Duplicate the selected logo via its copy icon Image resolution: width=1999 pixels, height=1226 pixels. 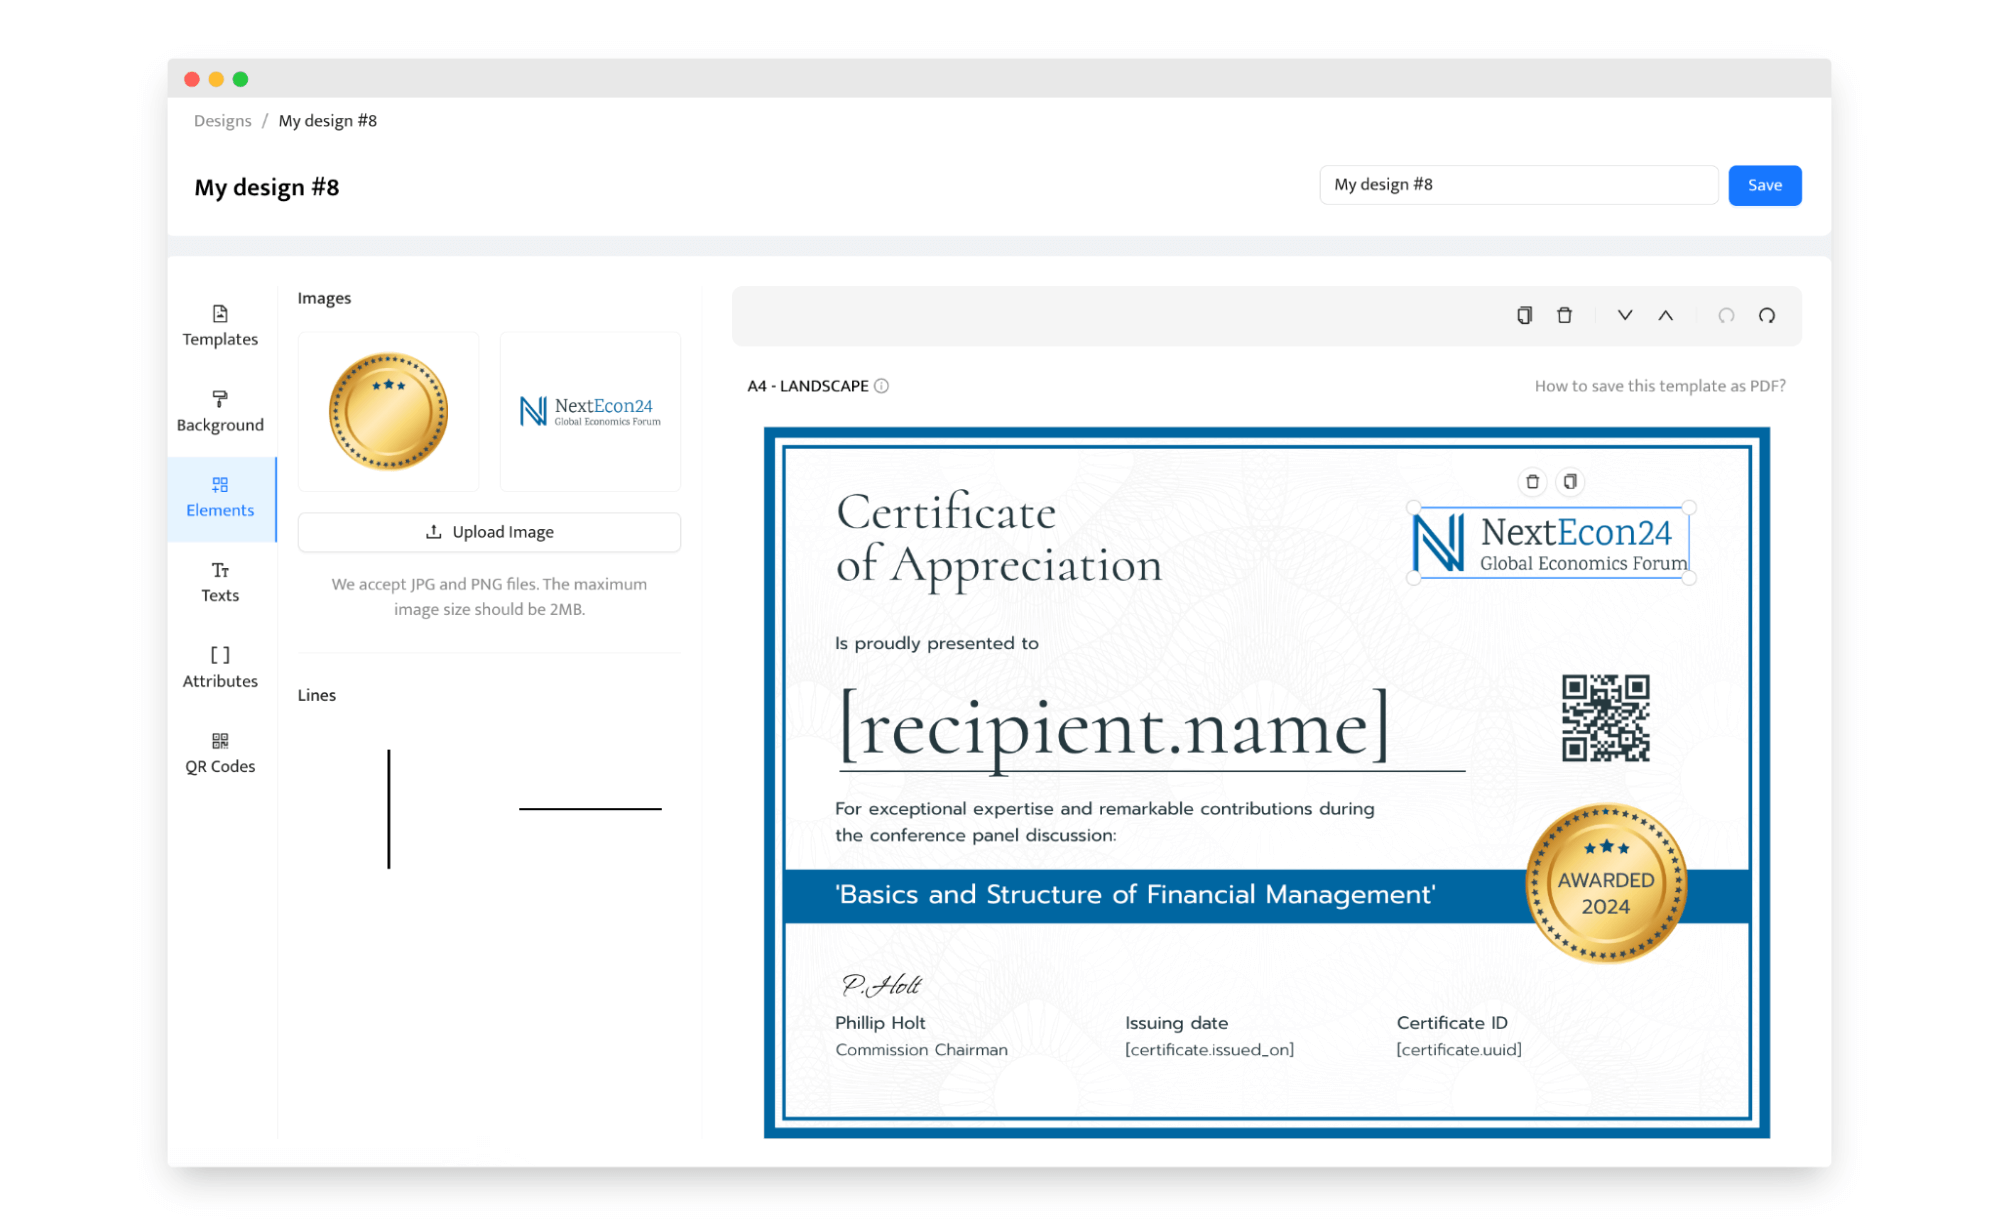(x=1571, y=482)
